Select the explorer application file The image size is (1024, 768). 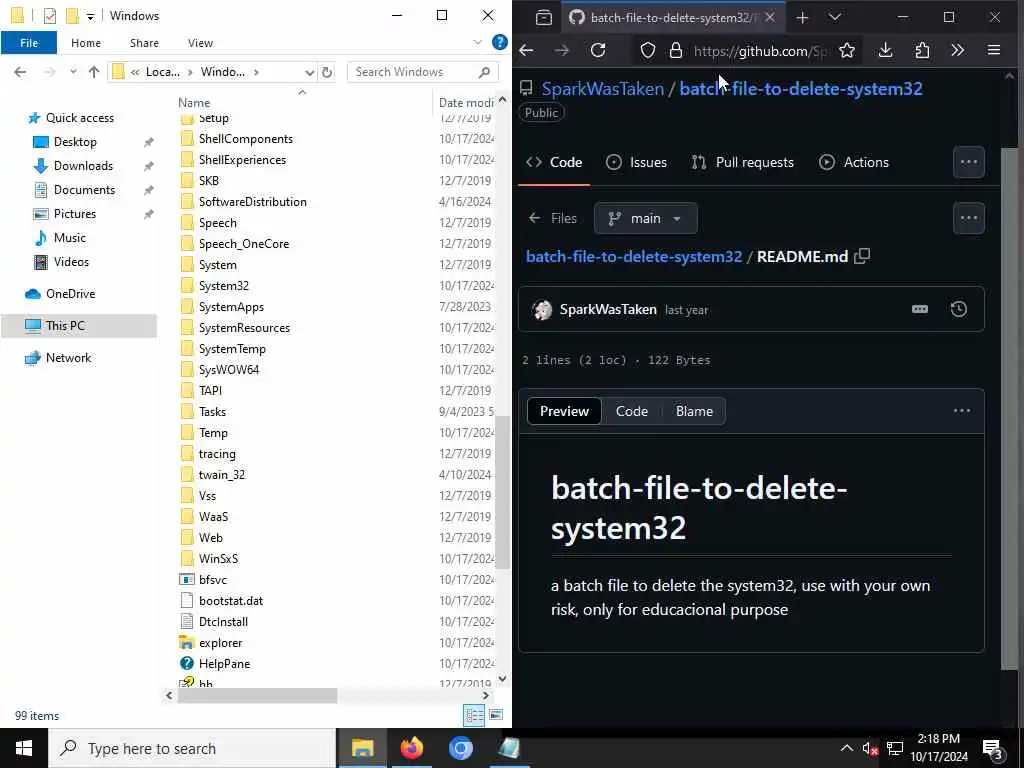[x=220, y=643]
